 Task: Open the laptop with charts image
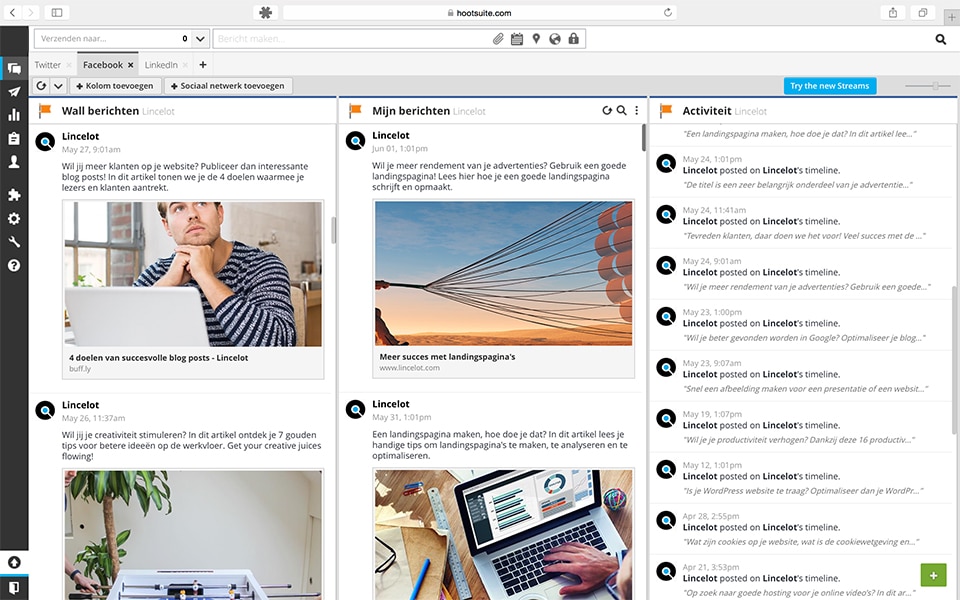point(503,534)
